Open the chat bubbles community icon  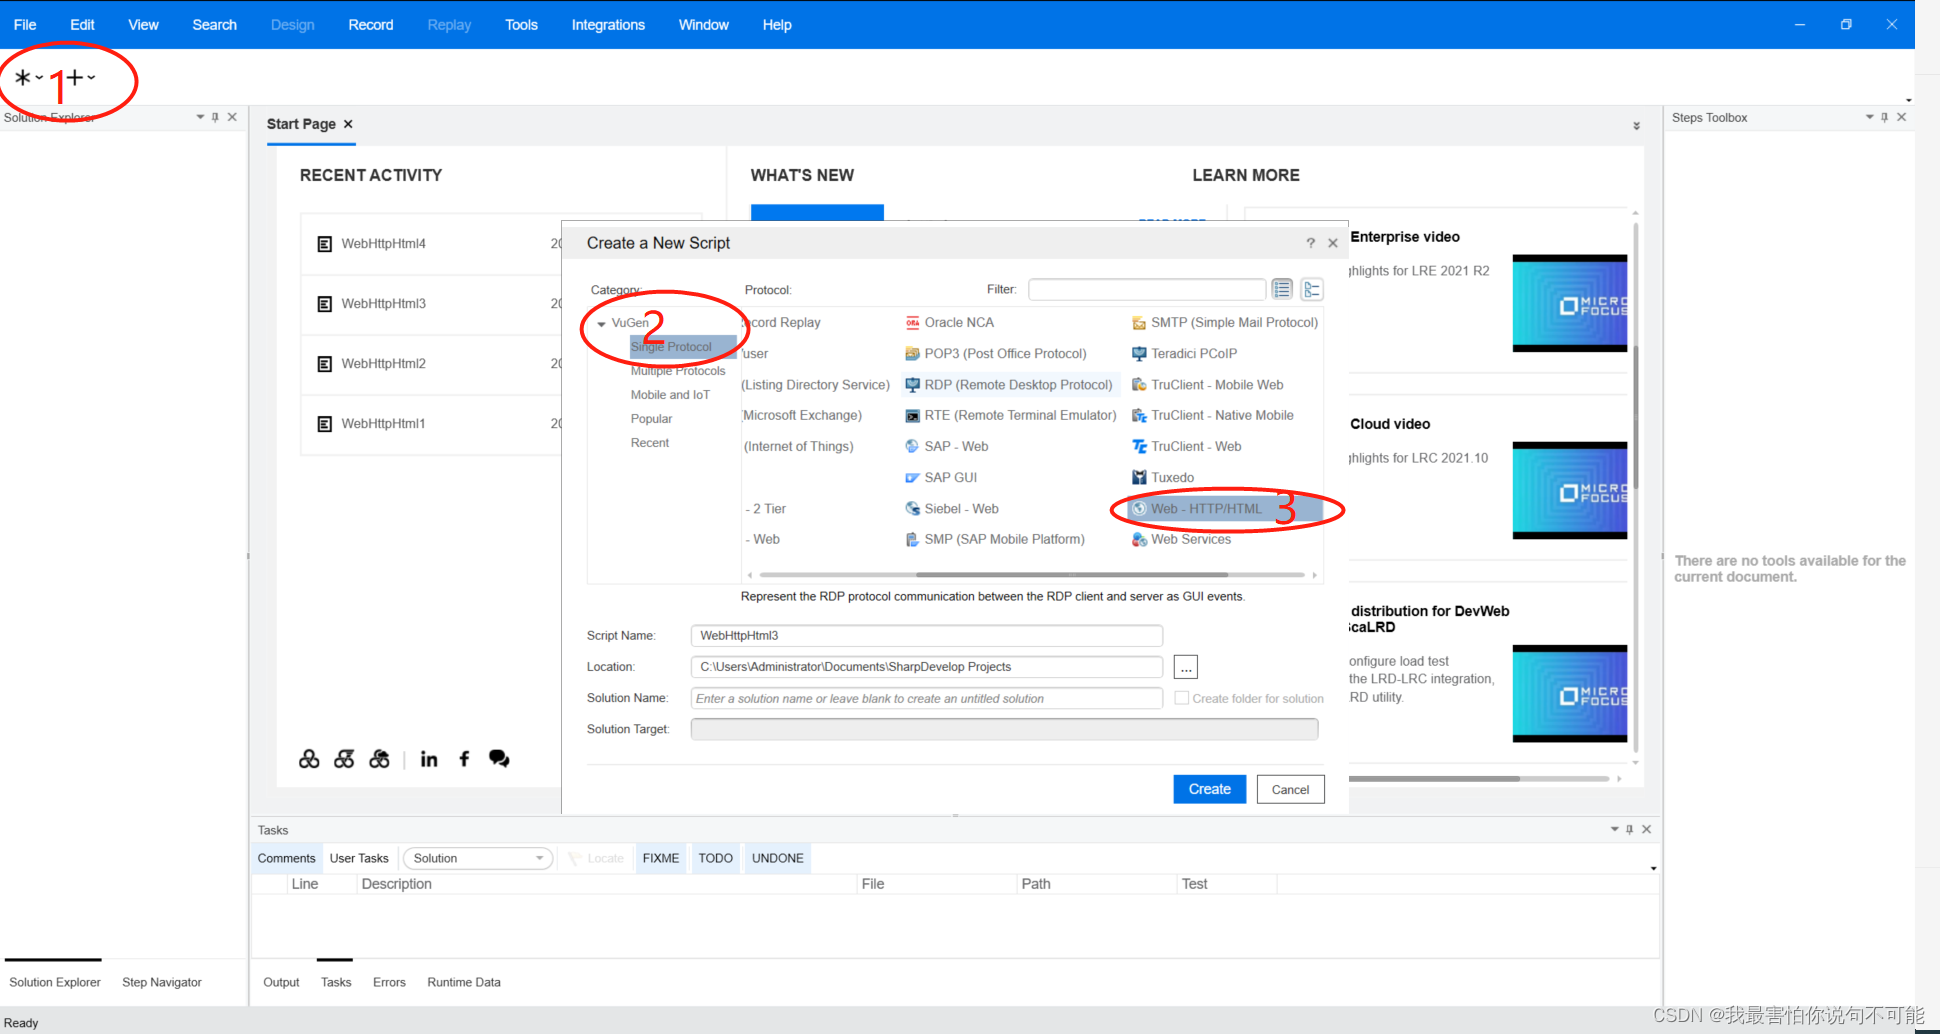pos(499,759)
